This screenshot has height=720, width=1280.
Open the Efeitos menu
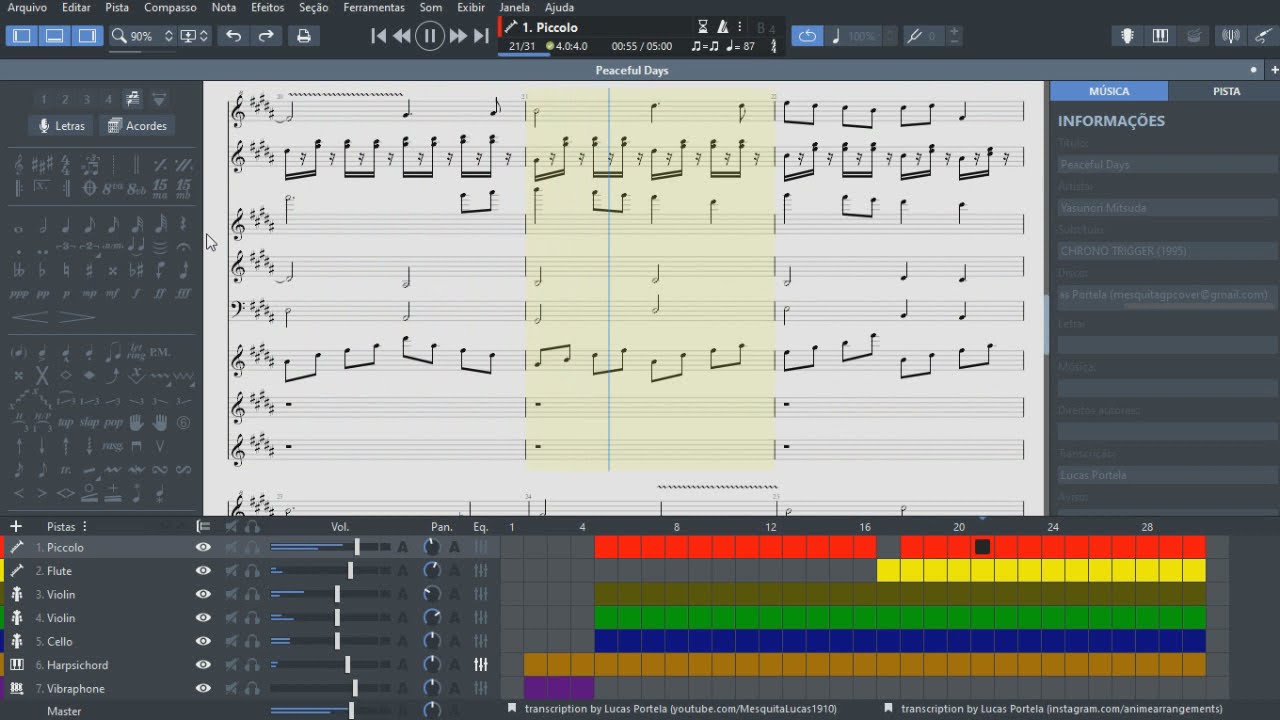pyautogui.click(x=267, y=7)
